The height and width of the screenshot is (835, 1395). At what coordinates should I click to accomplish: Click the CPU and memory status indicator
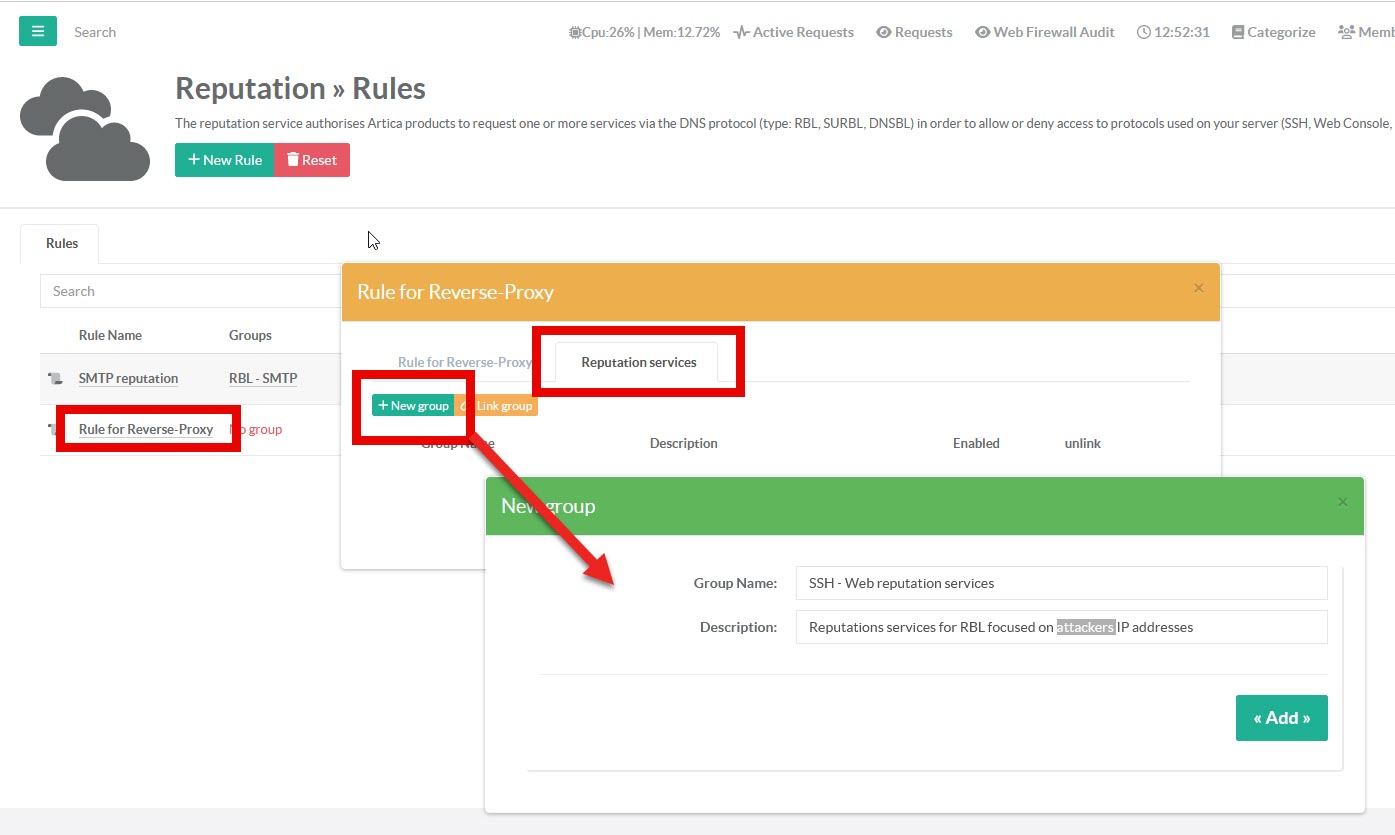coord(644,32)
